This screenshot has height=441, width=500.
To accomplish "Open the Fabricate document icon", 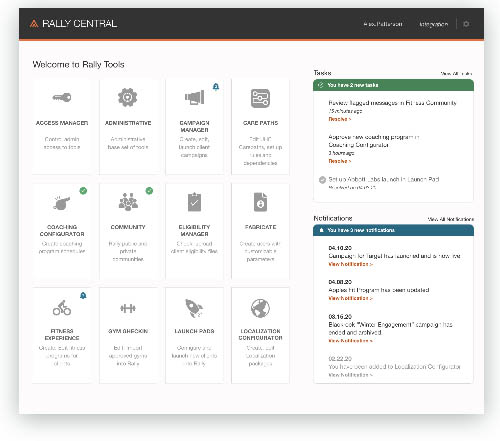I will pyautogui.click(x=260, y=202).
